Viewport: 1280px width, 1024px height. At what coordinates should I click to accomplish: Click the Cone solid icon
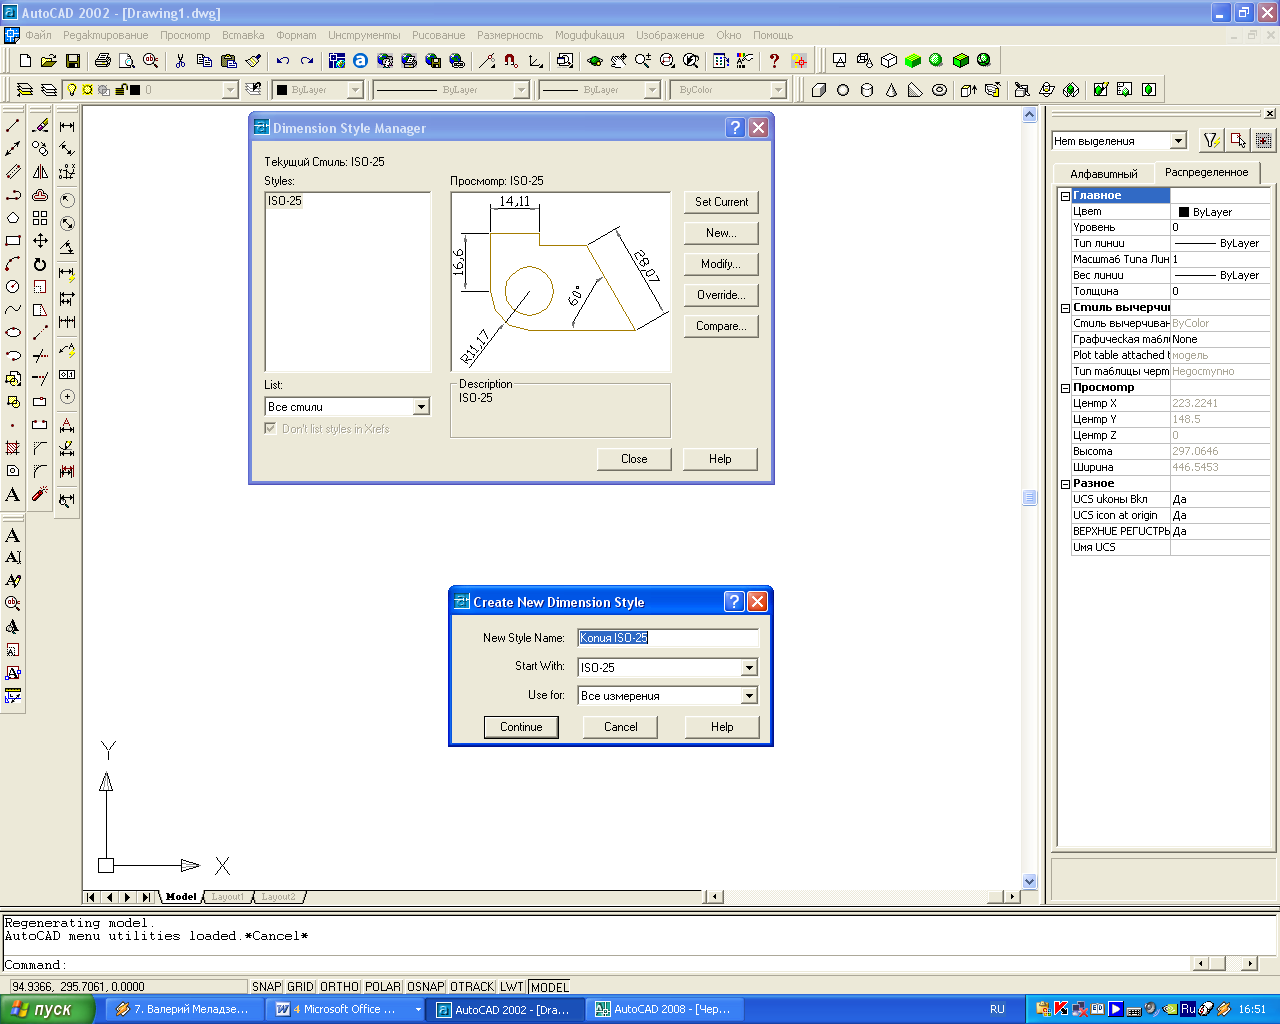pyautogui.click(x=891, y=90)
